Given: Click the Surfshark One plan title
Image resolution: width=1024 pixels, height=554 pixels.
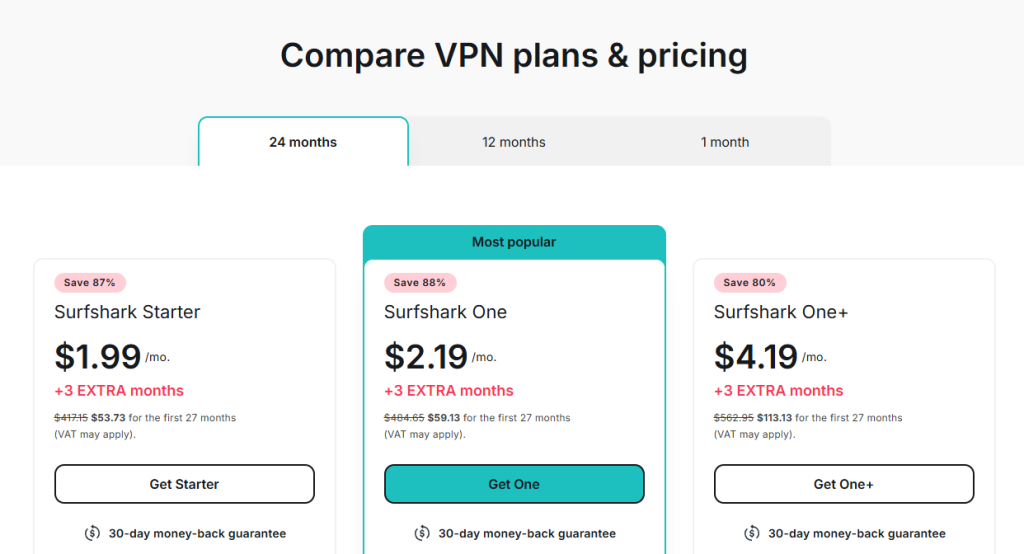Looking at the screenshot, I should (x=445, y=312).
